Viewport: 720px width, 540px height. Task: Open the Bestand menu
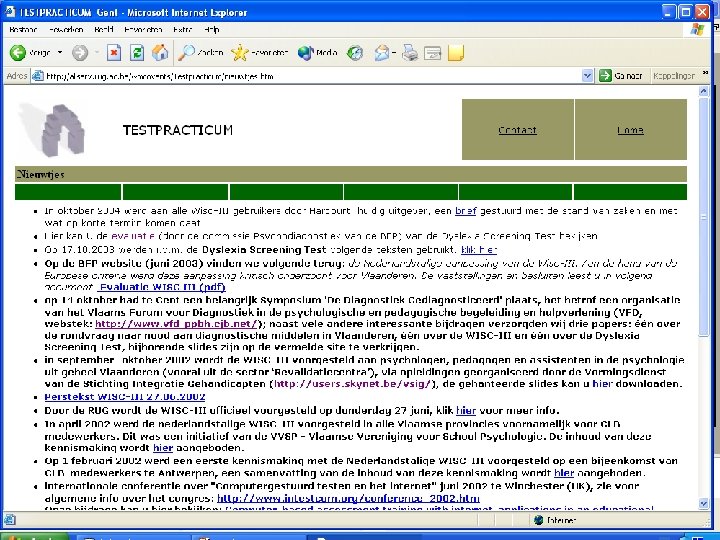(23, 30)
